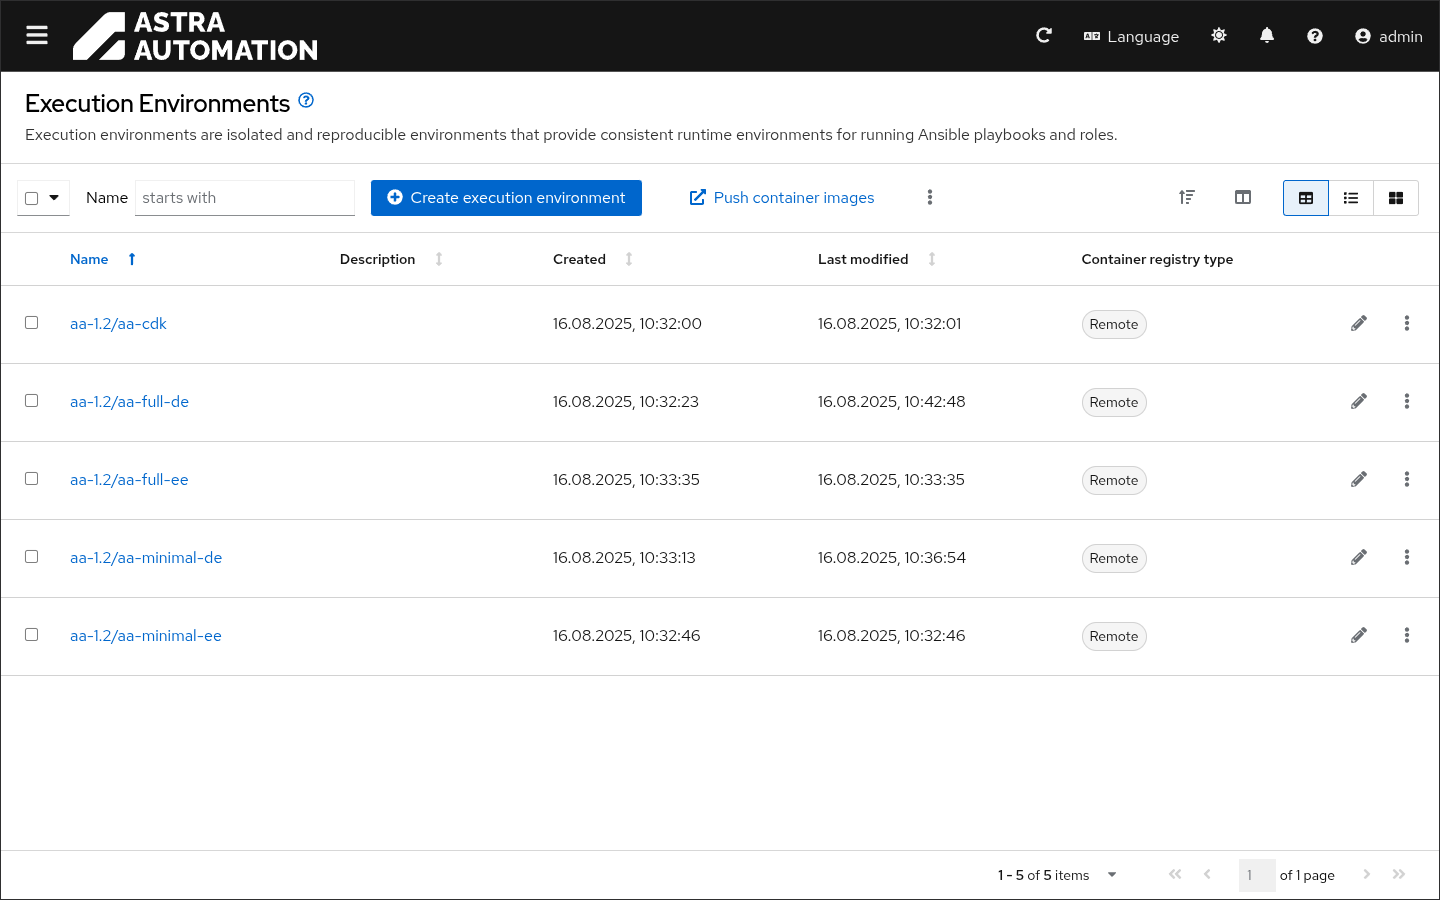Open the aa-1.2/aa-minimal-de link

point(146,558)
